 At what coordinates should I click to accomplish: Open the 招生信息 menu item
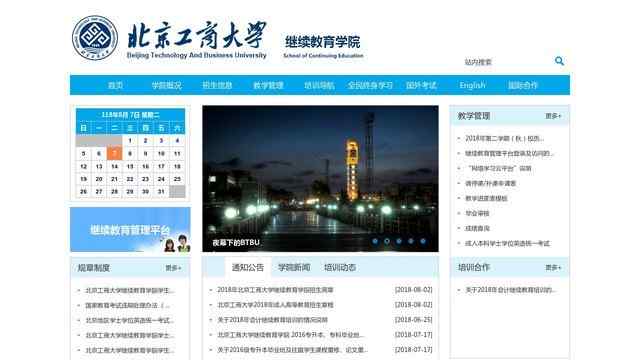tap(217, 85)
